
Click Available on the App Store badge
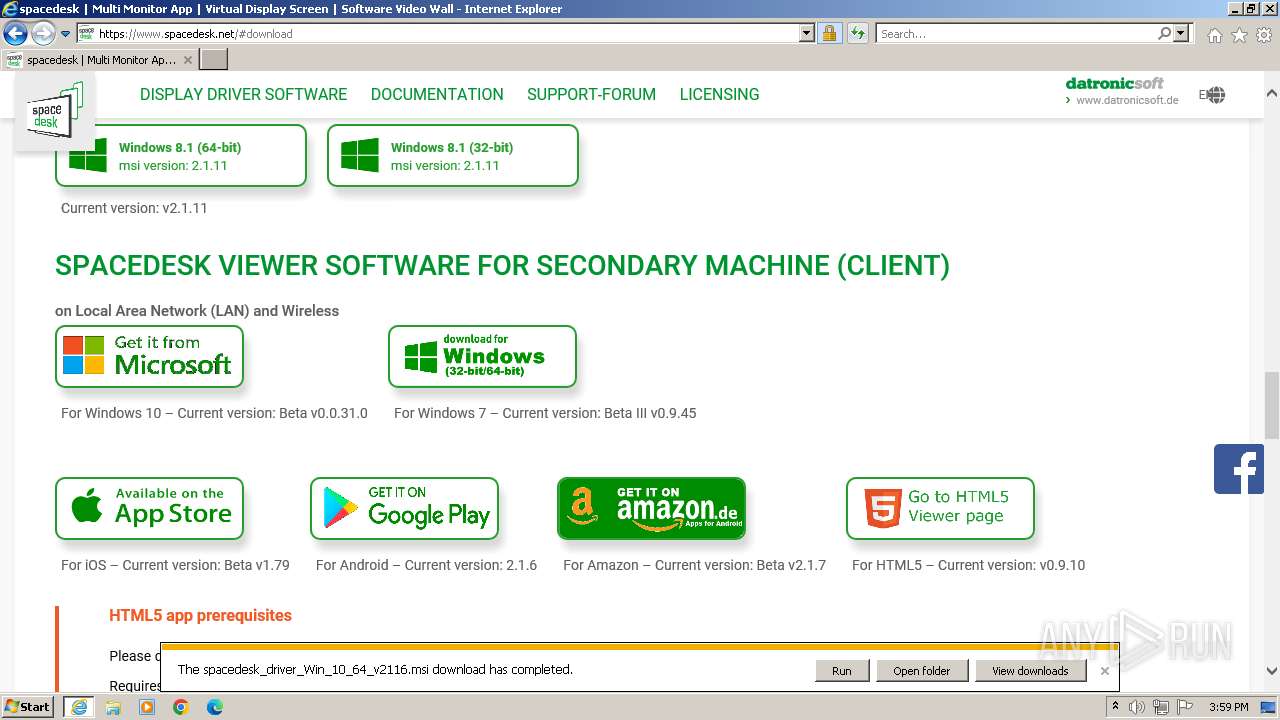point(149,508)
